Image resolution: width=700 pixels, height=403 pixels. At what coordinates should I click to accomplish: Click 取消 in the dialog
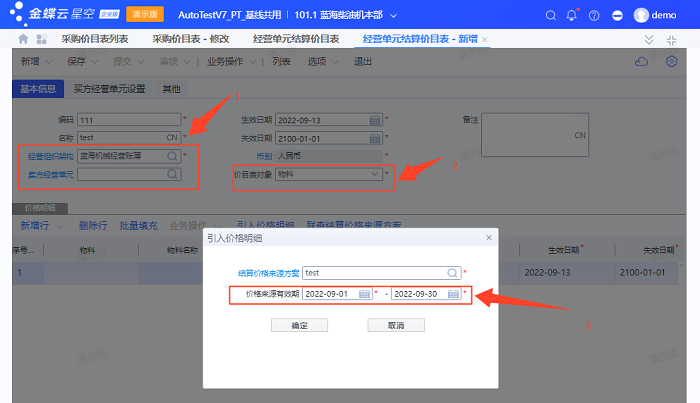pos(396,325)
